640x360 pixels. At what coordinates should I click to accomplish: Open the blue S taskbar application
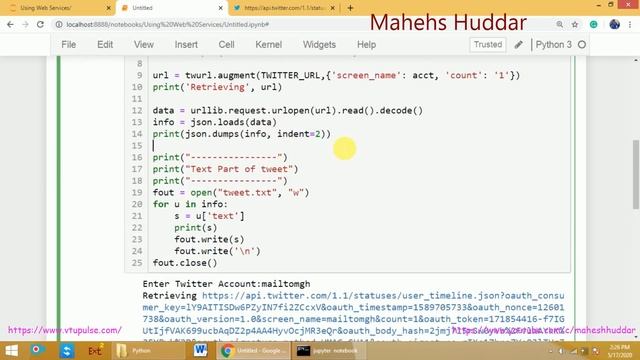coord(67,351)
